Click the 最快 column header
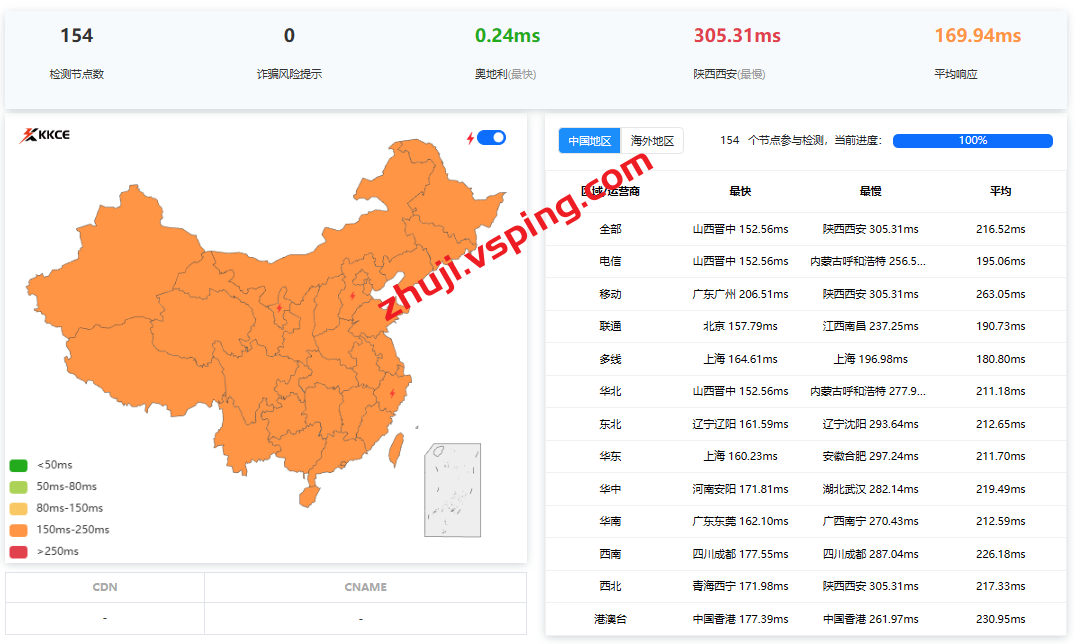 740,191
